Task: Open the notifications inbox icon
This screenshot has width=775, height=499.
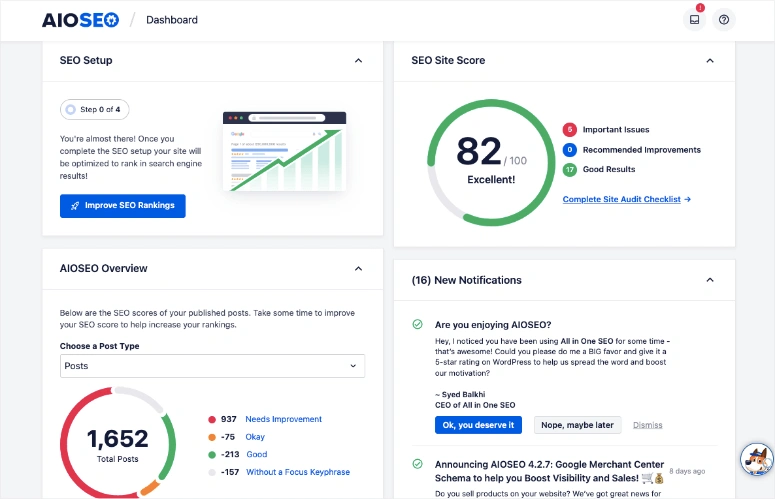Action: (x=694, y=20)
